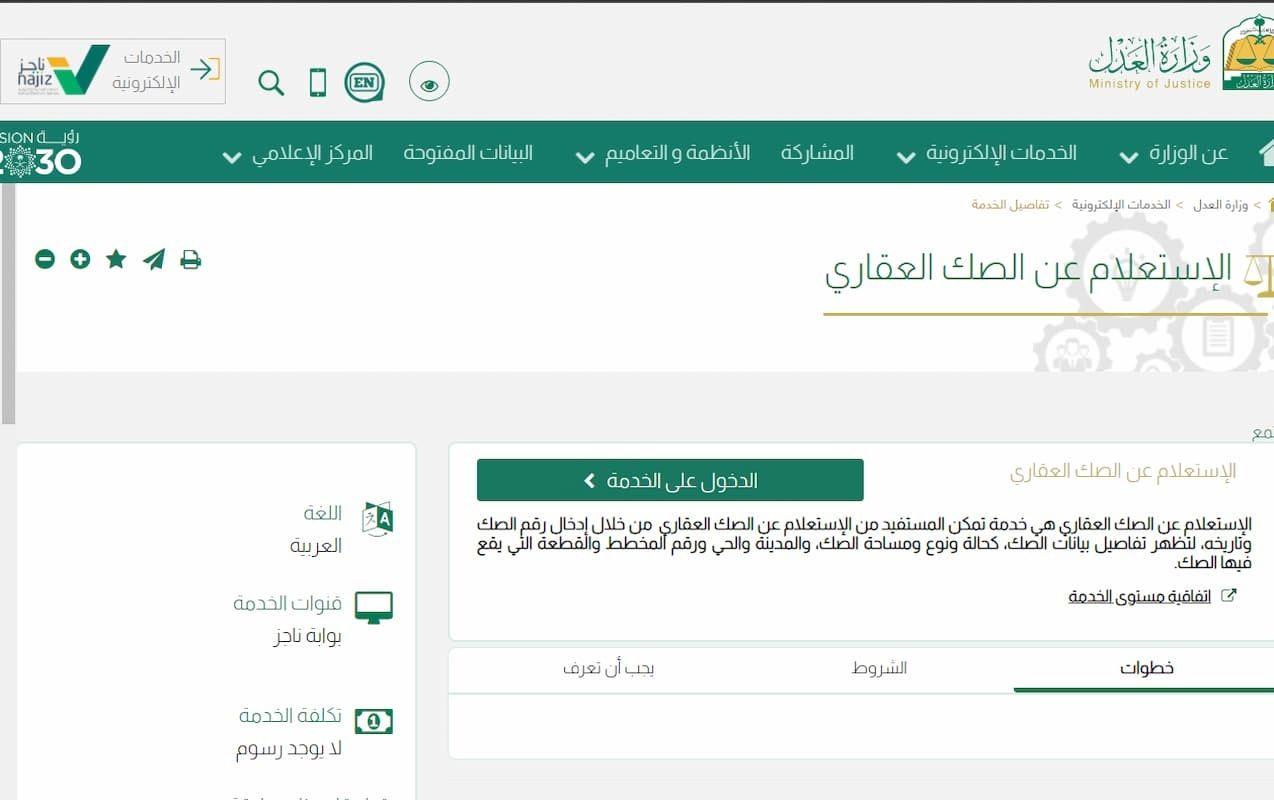Switch language using the EN icon
1274x800 pixels.
pos(364,82)
